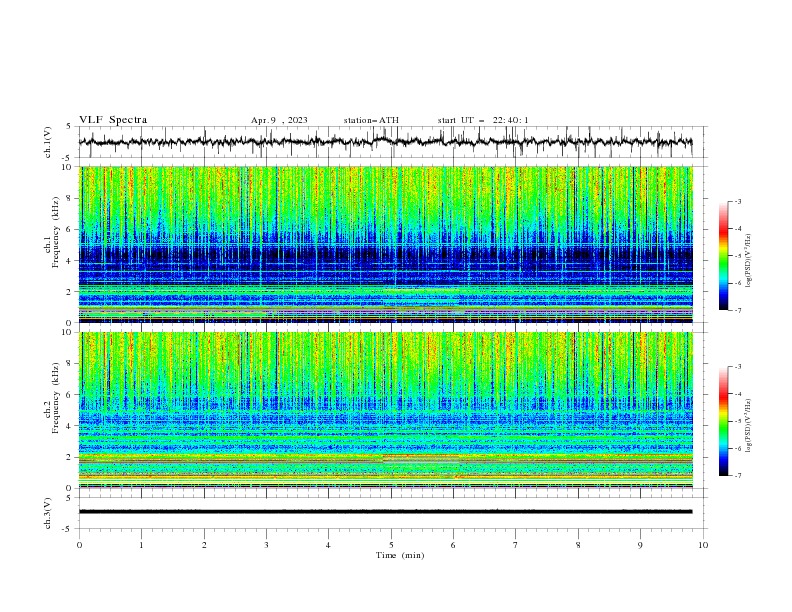Click the "ch.1(V)" waveform axis label
Screen dimensions: 792x612
tap(48, 142)
